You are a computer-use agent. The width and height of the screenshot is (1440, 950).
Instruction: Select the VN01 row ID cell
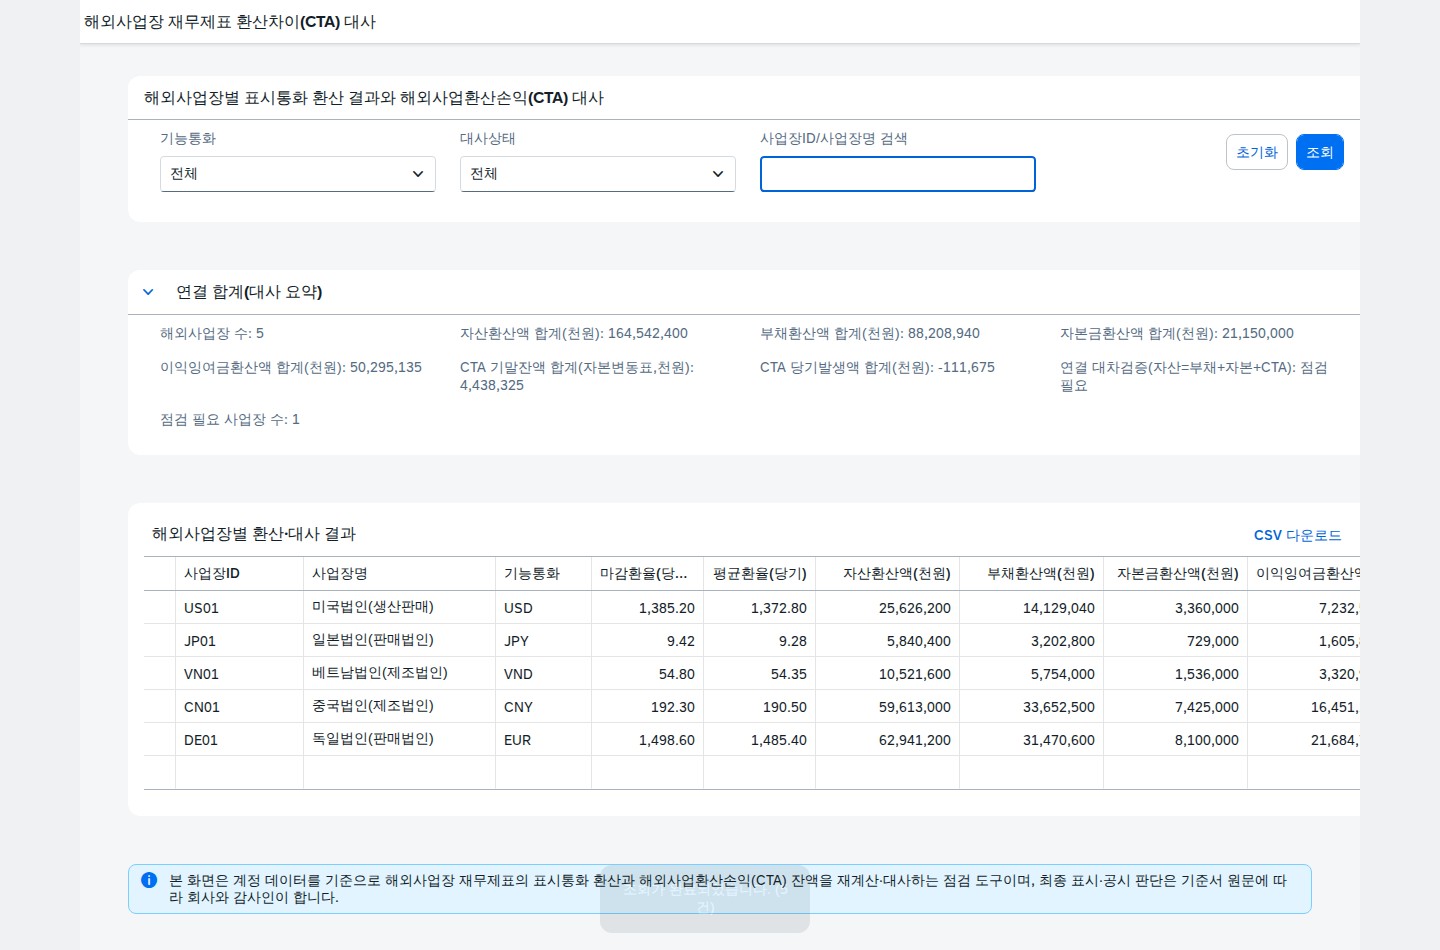point(240,674)
